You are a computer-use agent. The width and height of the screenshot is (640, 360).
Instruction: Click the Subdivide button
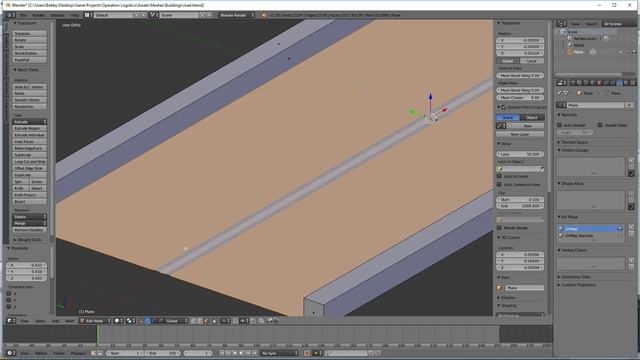(x=29, y=155)
